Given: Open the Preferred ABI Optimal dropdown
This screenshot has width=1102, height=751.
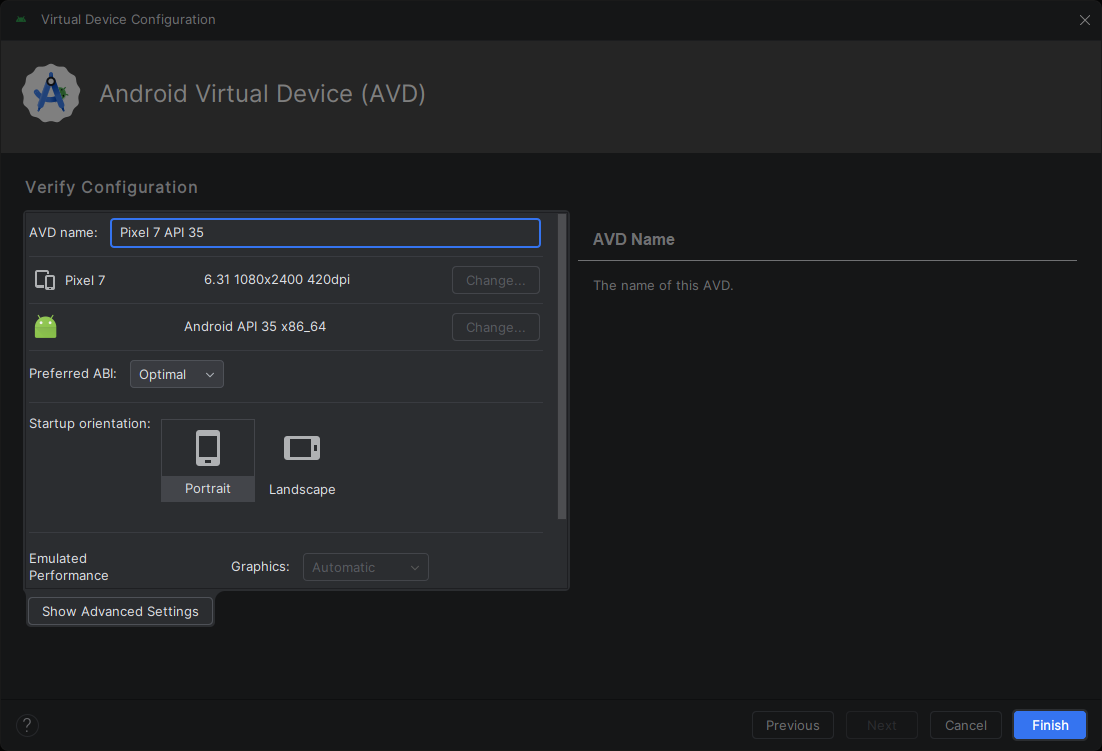Looking at the screenshot, I should 177,374.
